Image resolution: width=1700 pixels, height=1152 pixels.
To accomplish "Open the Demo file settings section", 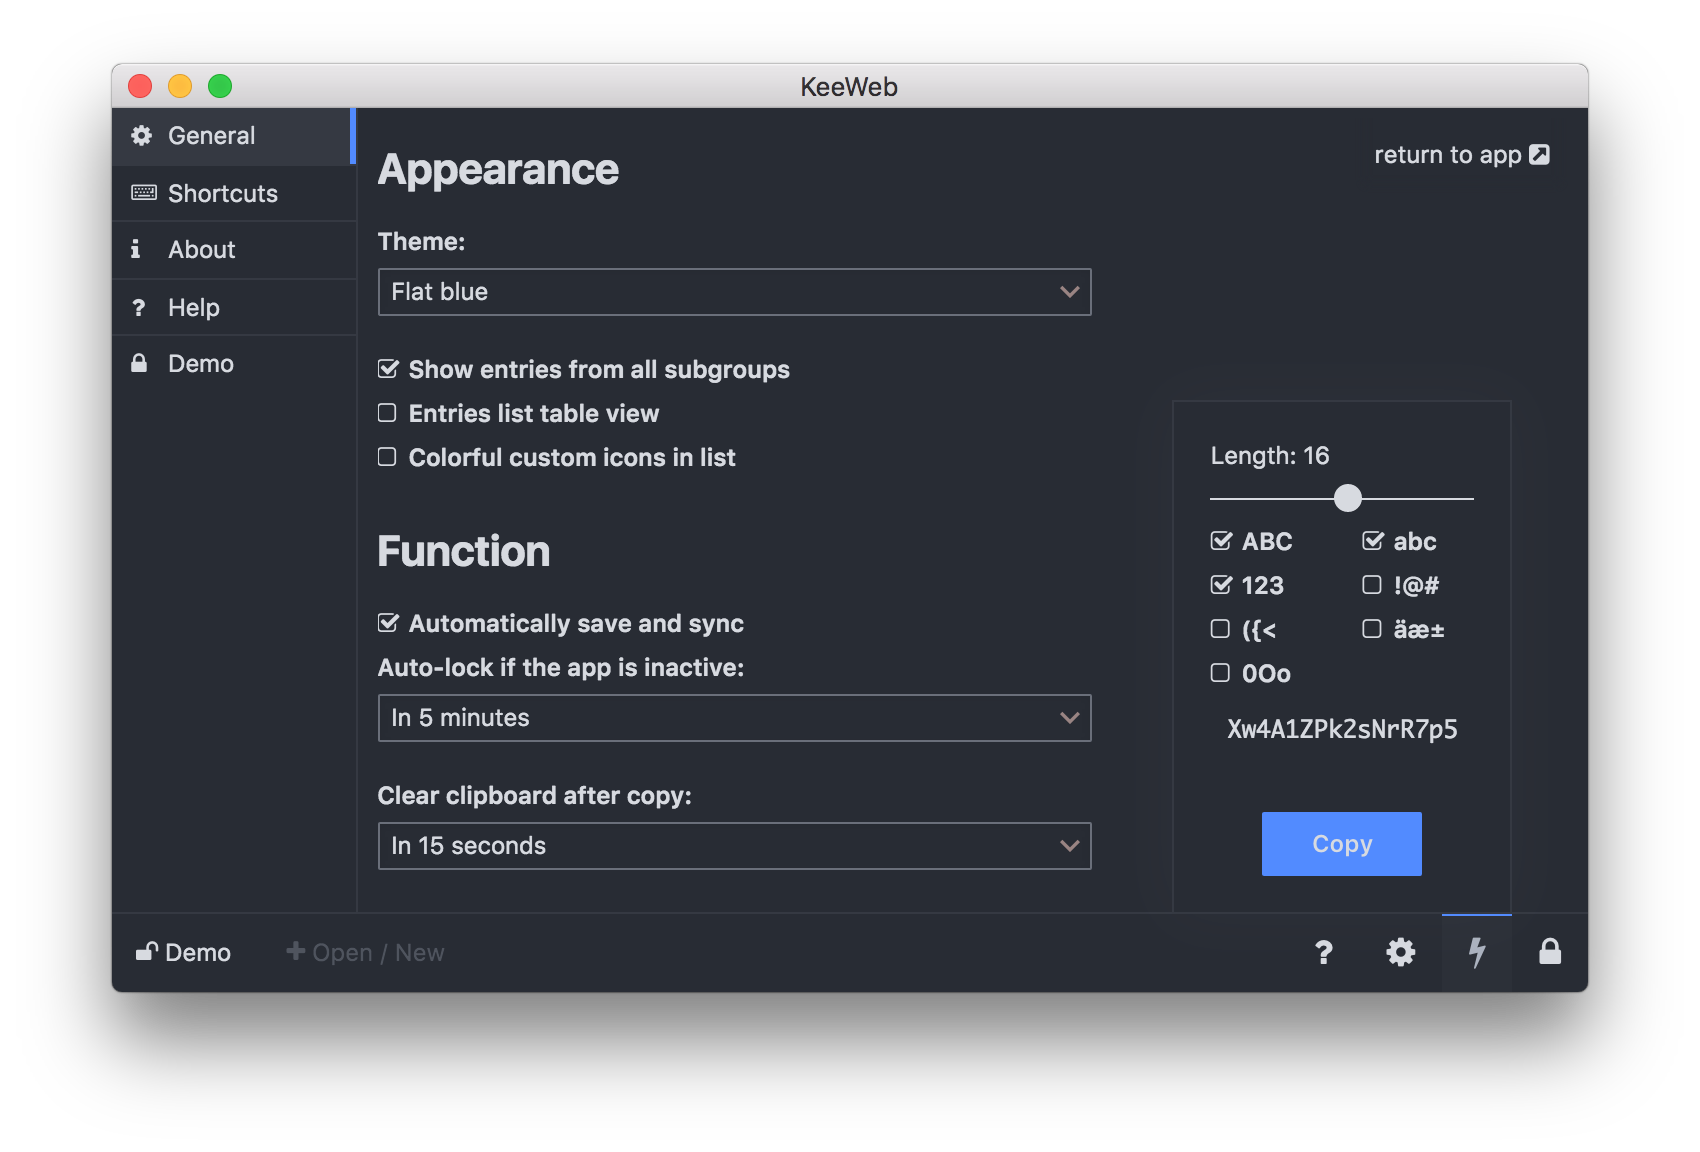I will pyautogui.click(x=234, y=364).
